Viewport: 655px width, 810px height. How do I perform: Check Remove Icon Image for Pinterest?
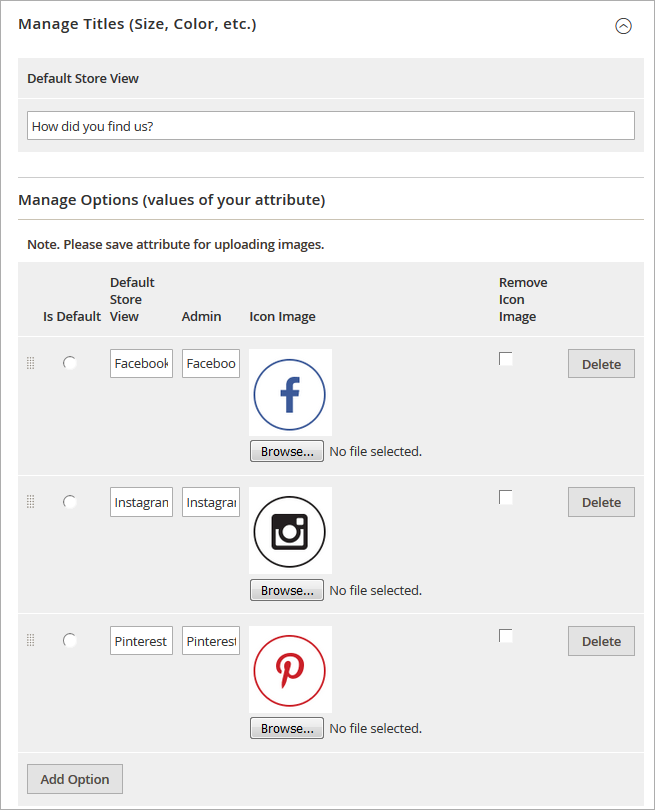click(x=506, y=636)
